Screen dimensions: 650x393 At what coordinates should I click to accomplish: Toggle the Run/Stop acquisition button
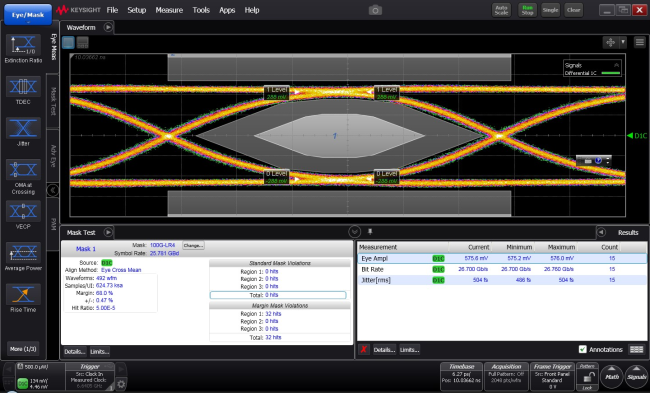[527, 10]
